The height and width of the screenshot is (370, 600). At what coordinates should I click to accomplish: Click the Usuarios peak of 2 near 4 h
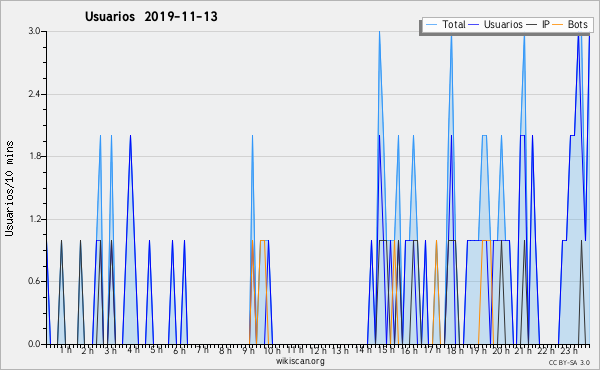(130, 136)
